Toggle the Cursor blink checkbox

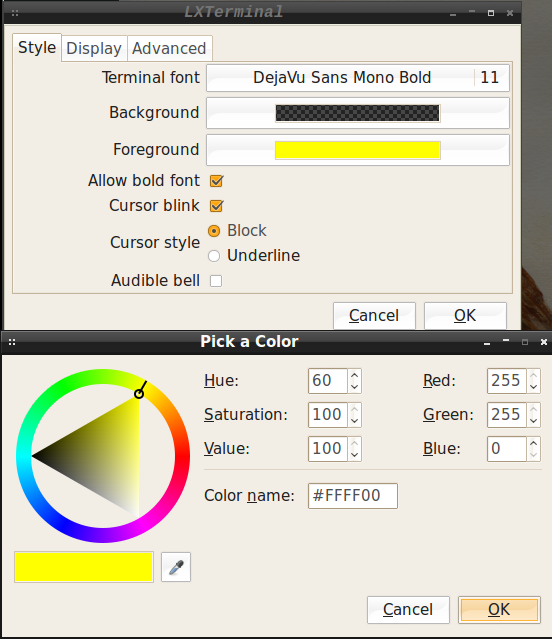[216, 206]
